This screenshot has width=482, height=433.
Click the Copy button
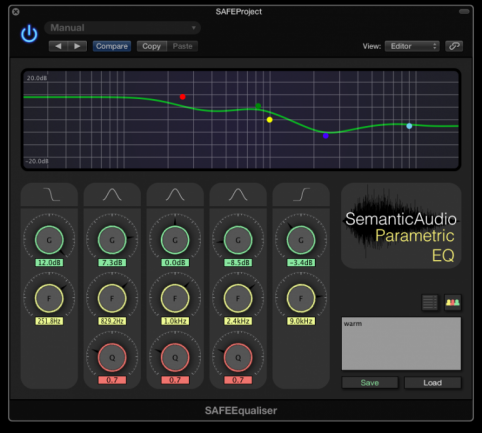click(152, 46)
